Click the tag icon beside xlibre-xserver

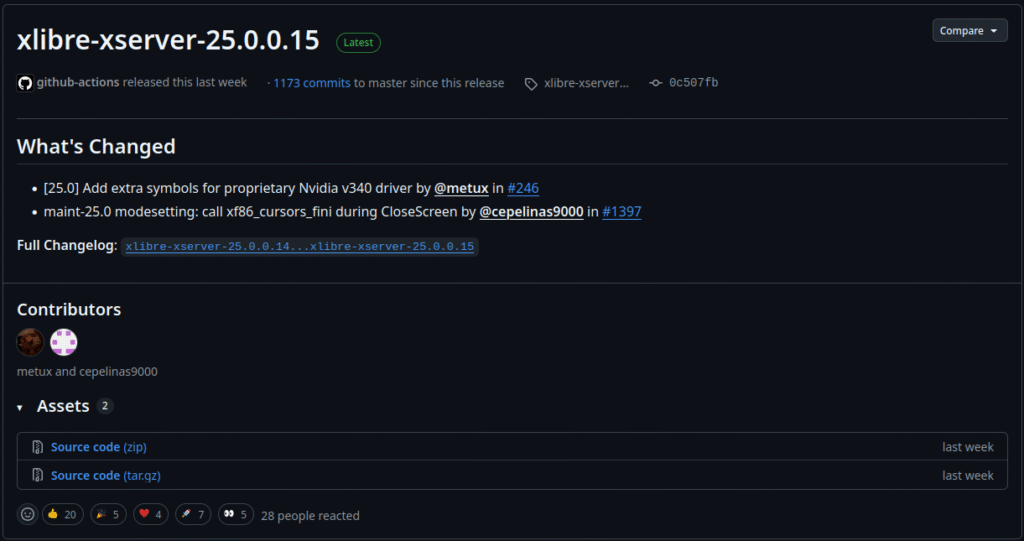coord(530,84)
